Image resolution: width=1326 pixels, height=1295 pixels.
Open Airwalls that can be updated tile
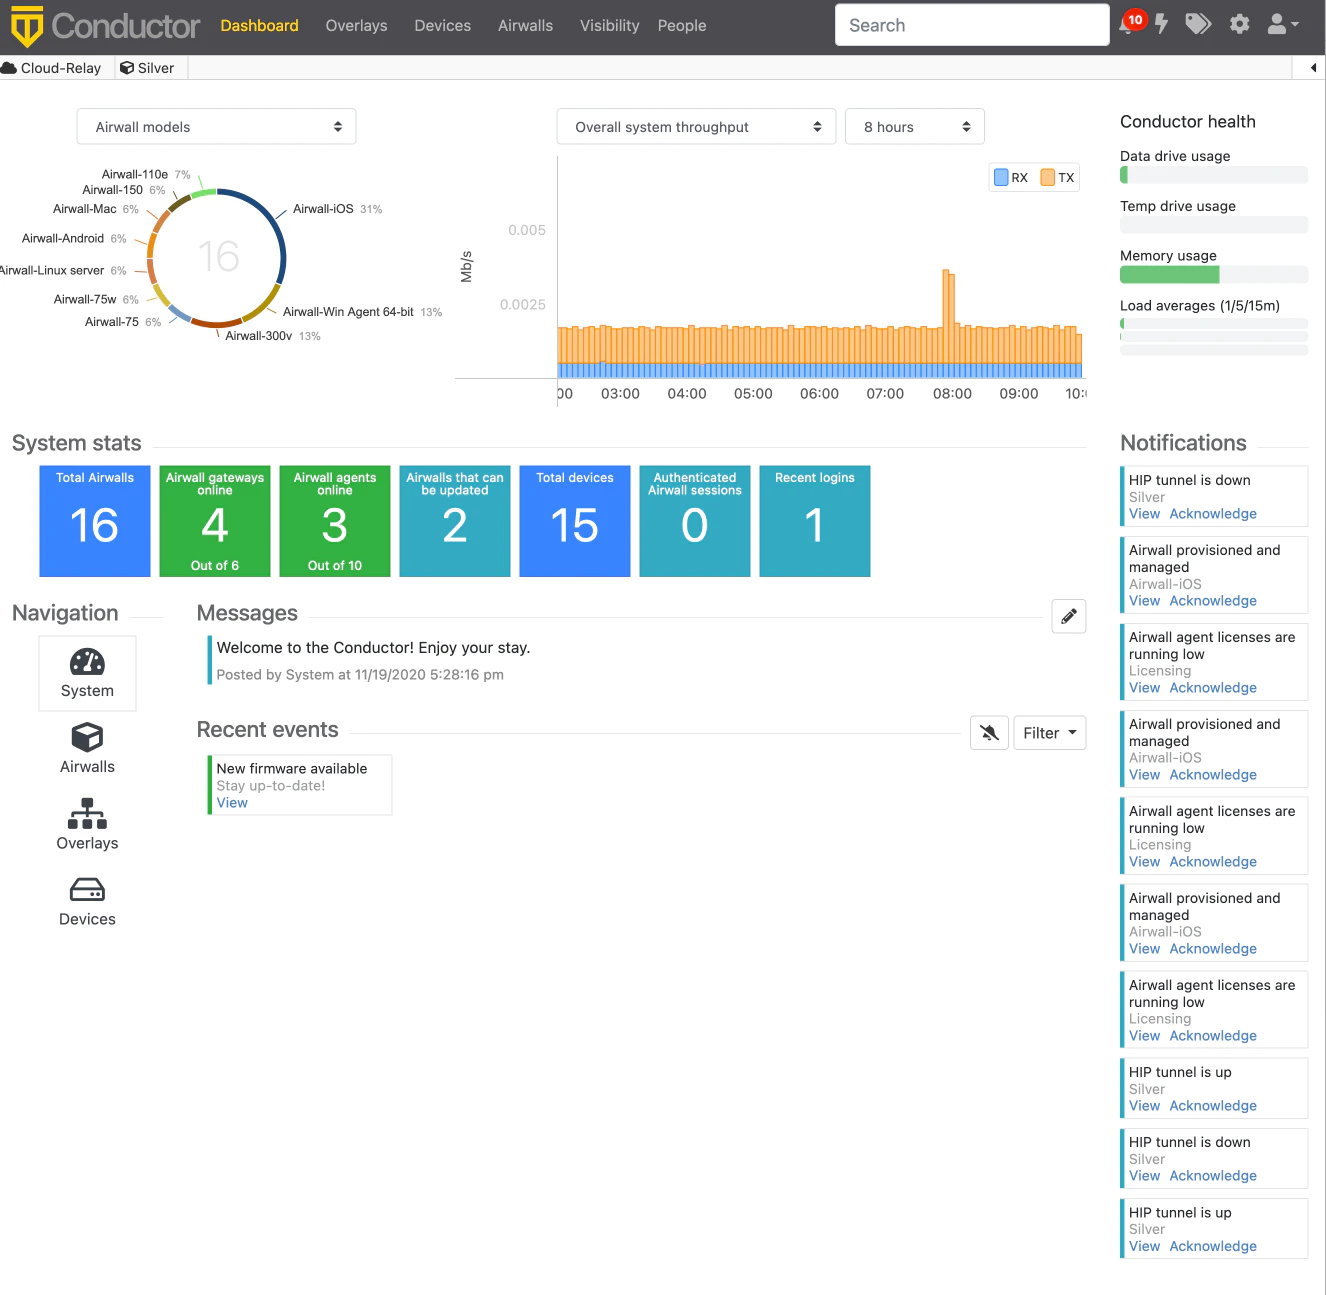[x=455, y=521]
